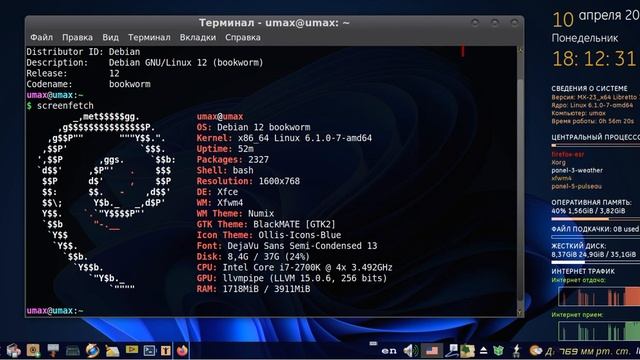Click the power plug tray icon
Viewport: 640px width, 360px height.
(x=516, y=350)
